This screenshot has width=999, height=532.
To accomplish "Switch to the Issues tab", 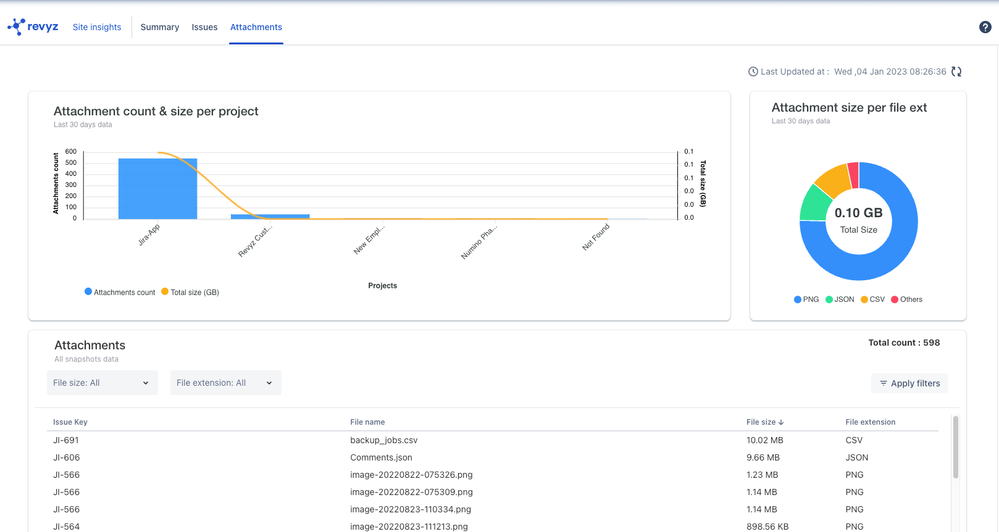I will [205, 27].
